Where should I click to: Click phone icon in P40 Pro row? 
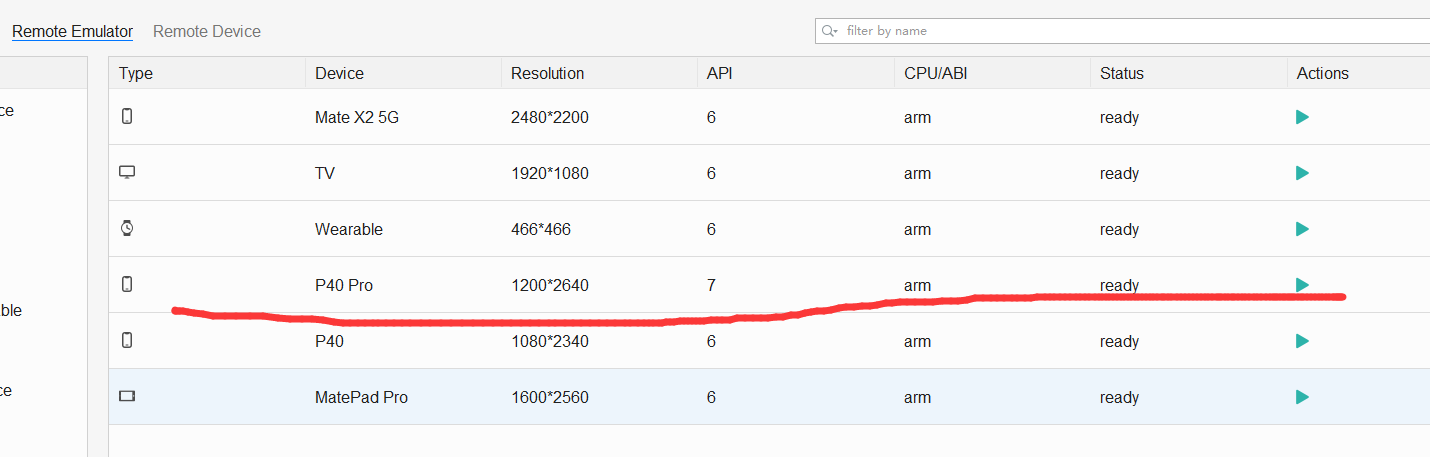click(127, 285)
